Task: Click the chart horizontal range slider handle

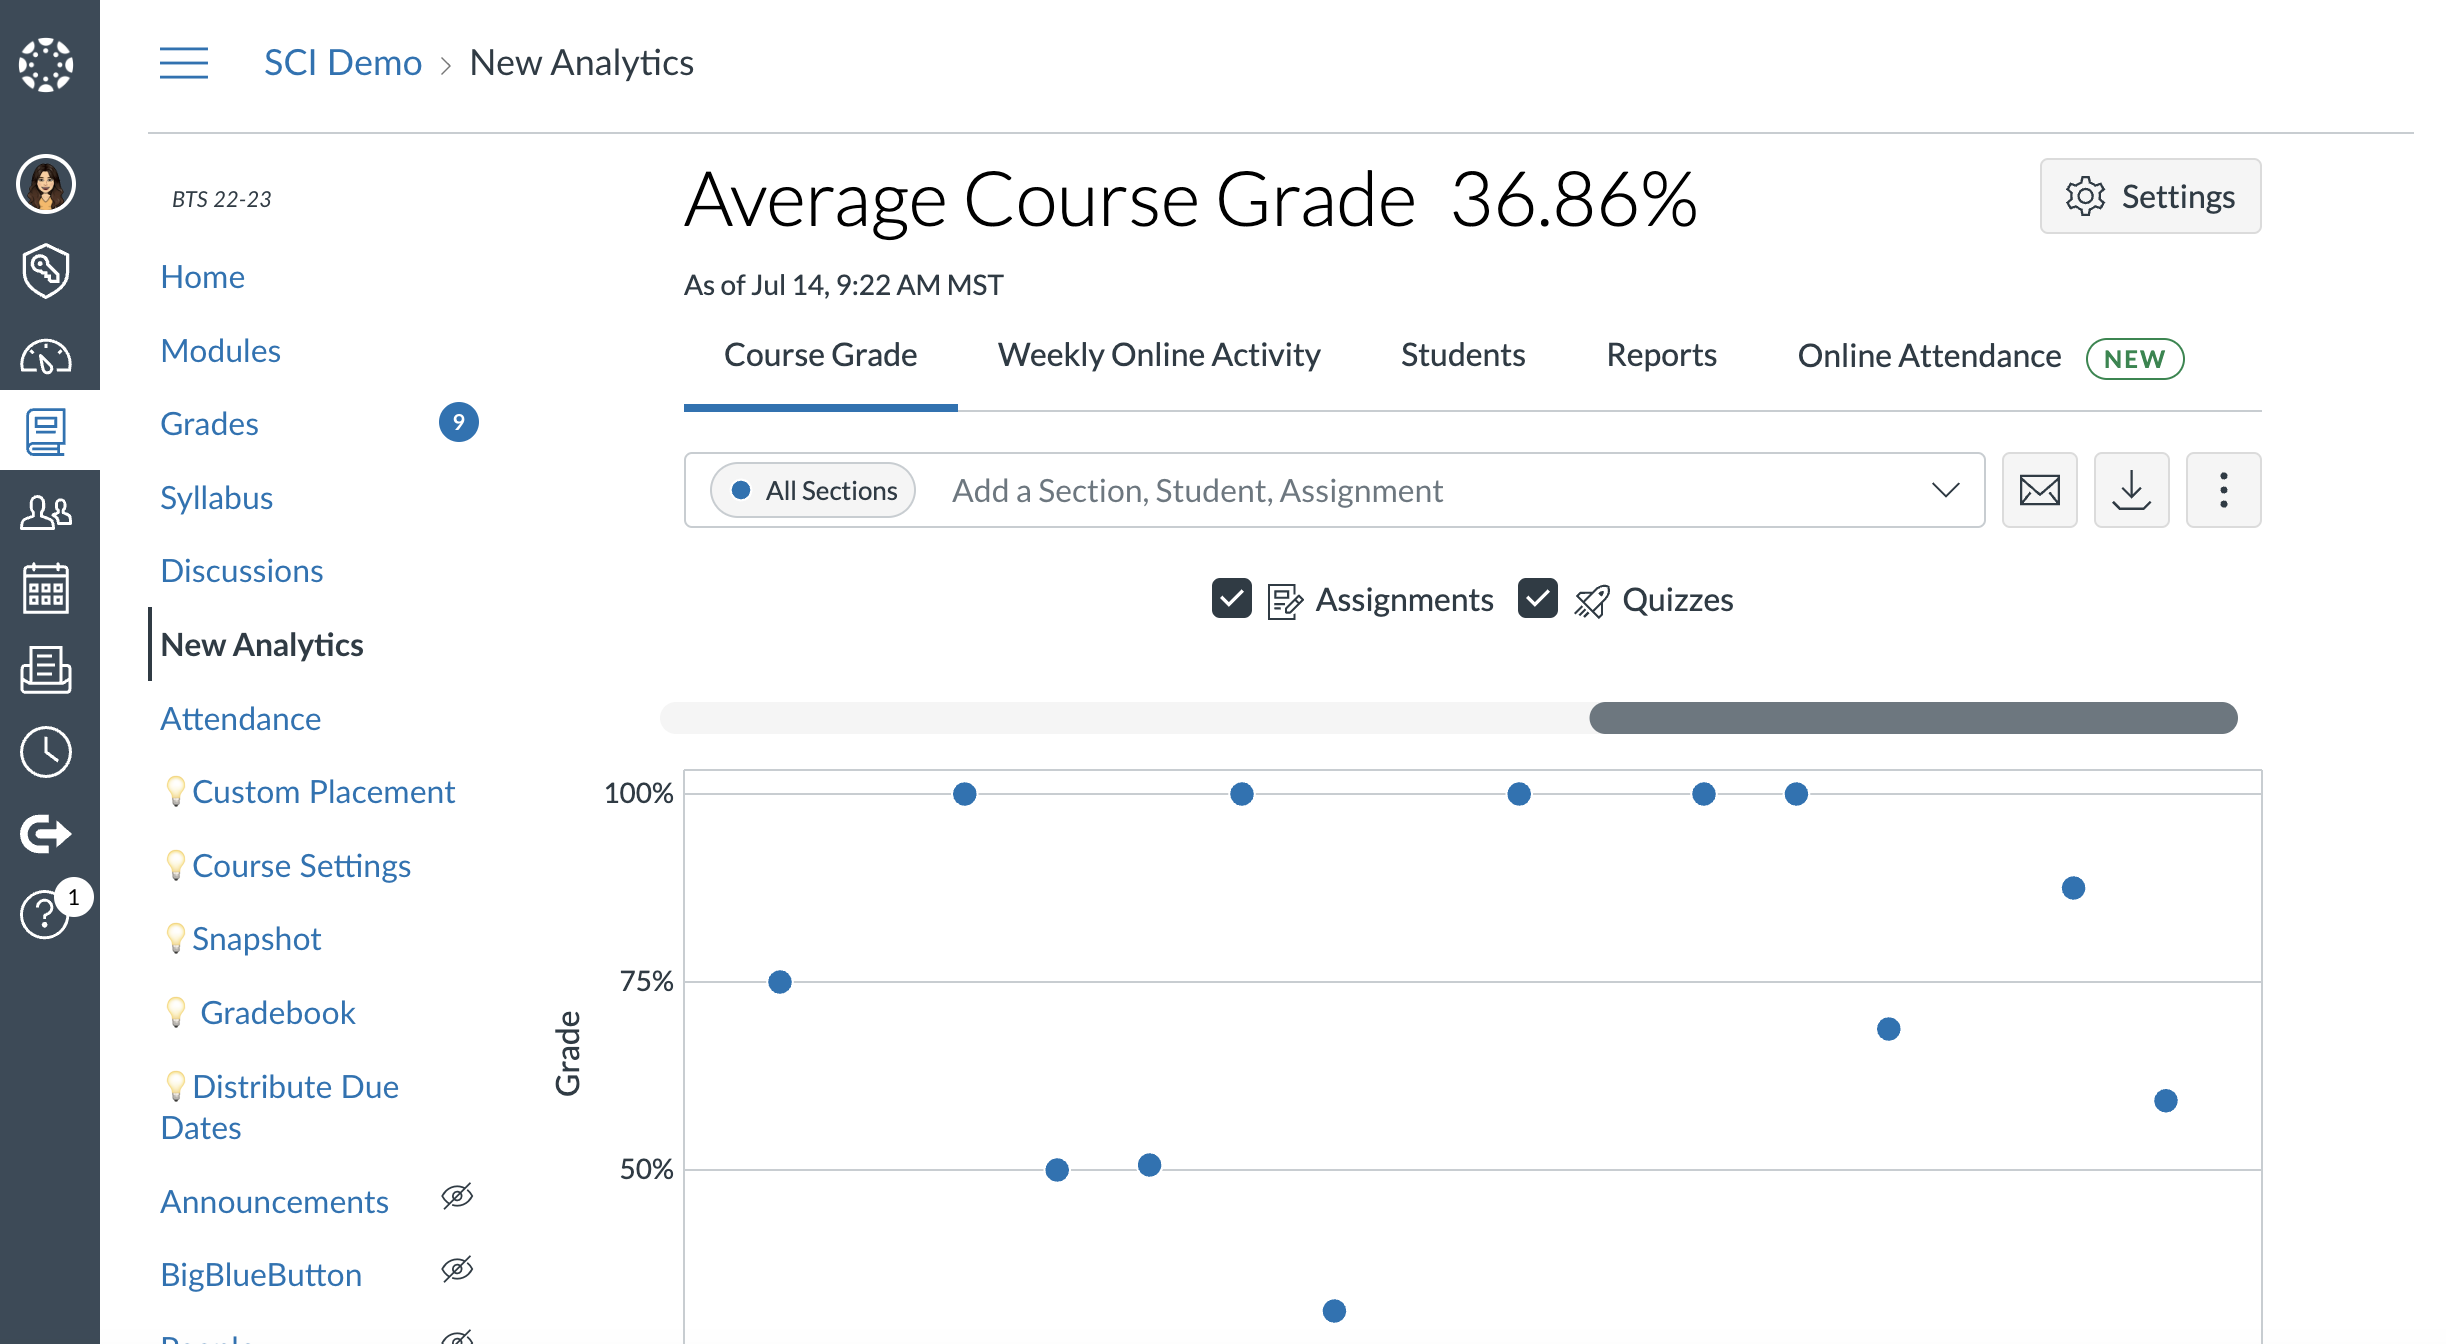Action: 1913,718
